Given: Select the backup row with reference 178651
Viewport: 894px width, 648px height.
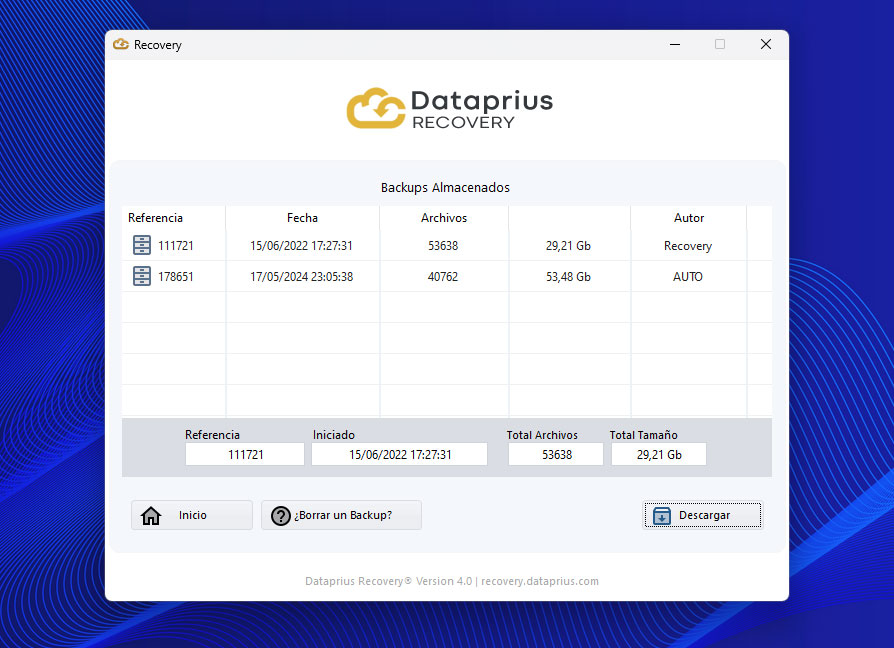Looking at the screenshot, I should tap(446, 276).
